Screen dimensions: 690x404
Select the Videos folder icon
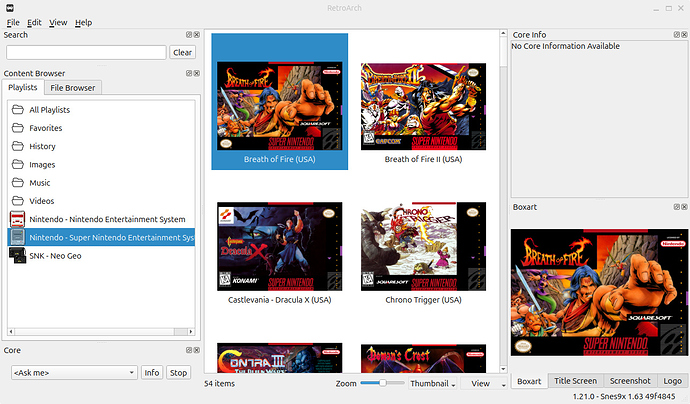tap(18, 201)
